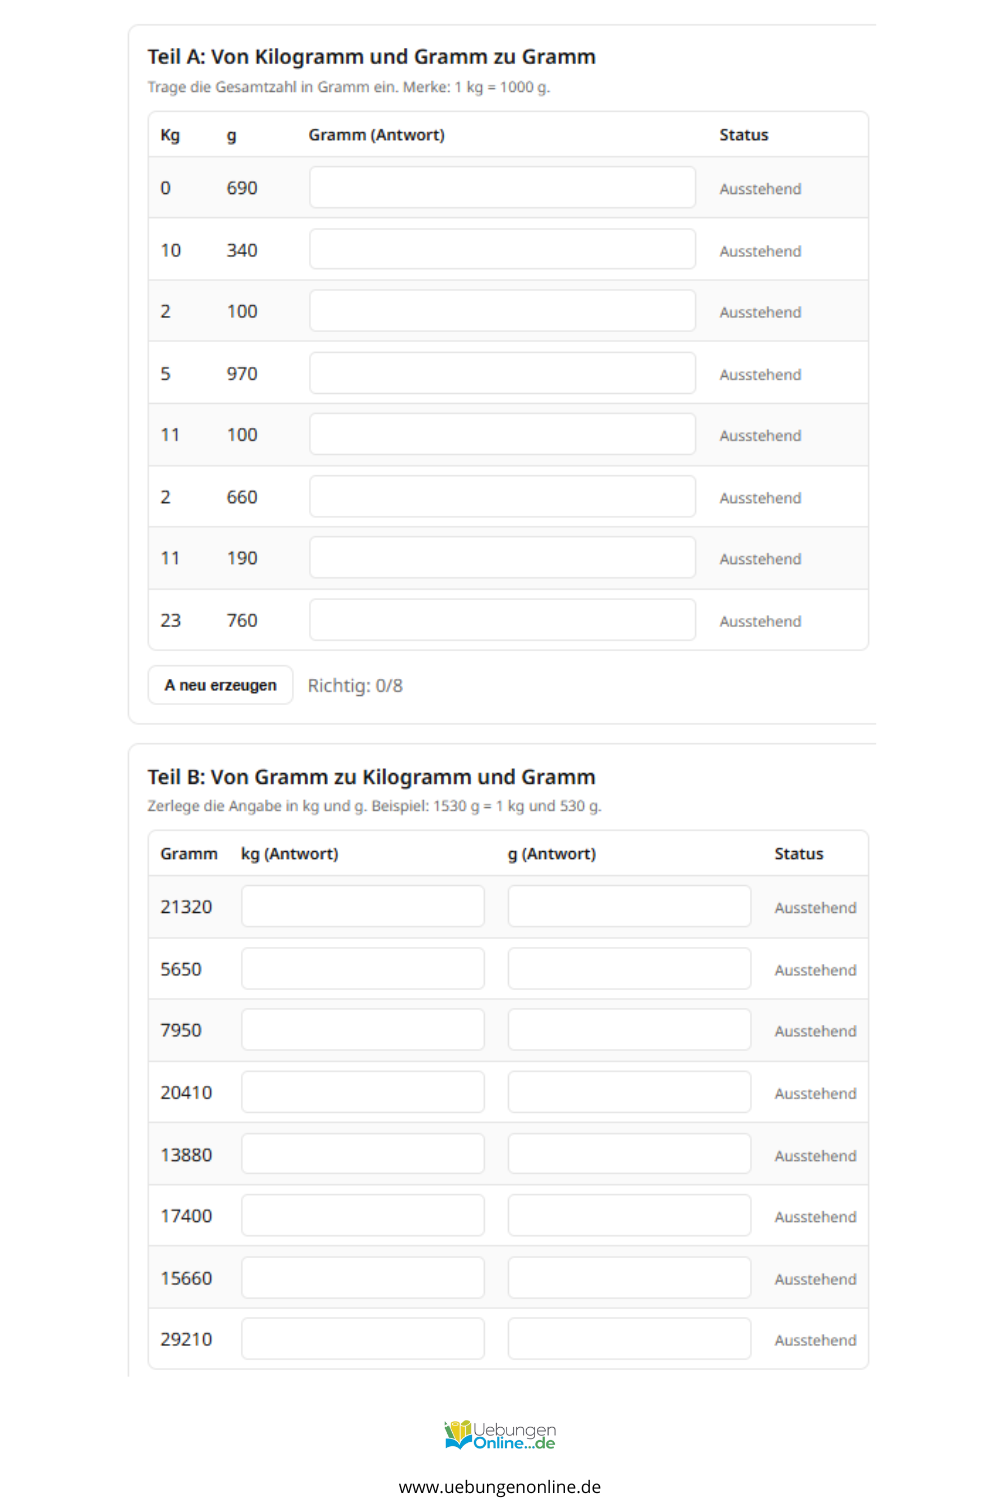Open the www.uebungenonline.de link
1000x1500 pixels.
point(500,1486)
